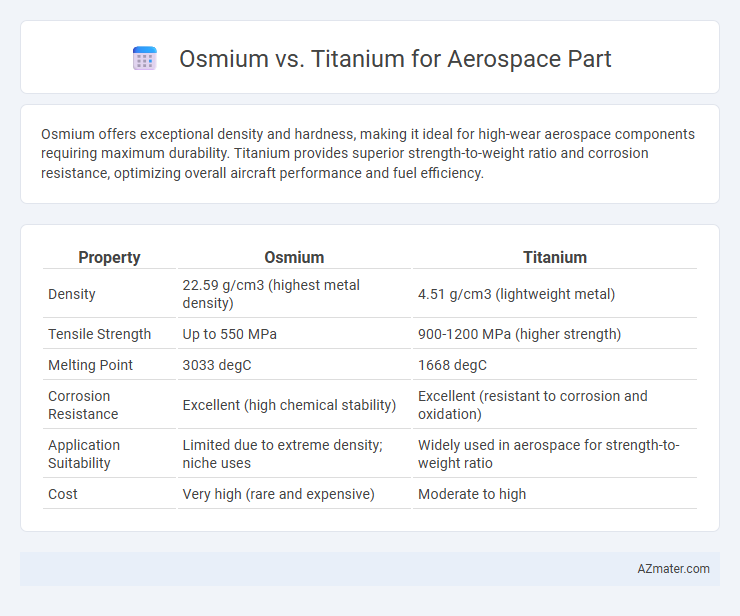740x616 pixels.
Task: Click 'Excellent (resistant to corrosion and oxidation)' cell
Action: pyautogui.click(x=555, y=405)
